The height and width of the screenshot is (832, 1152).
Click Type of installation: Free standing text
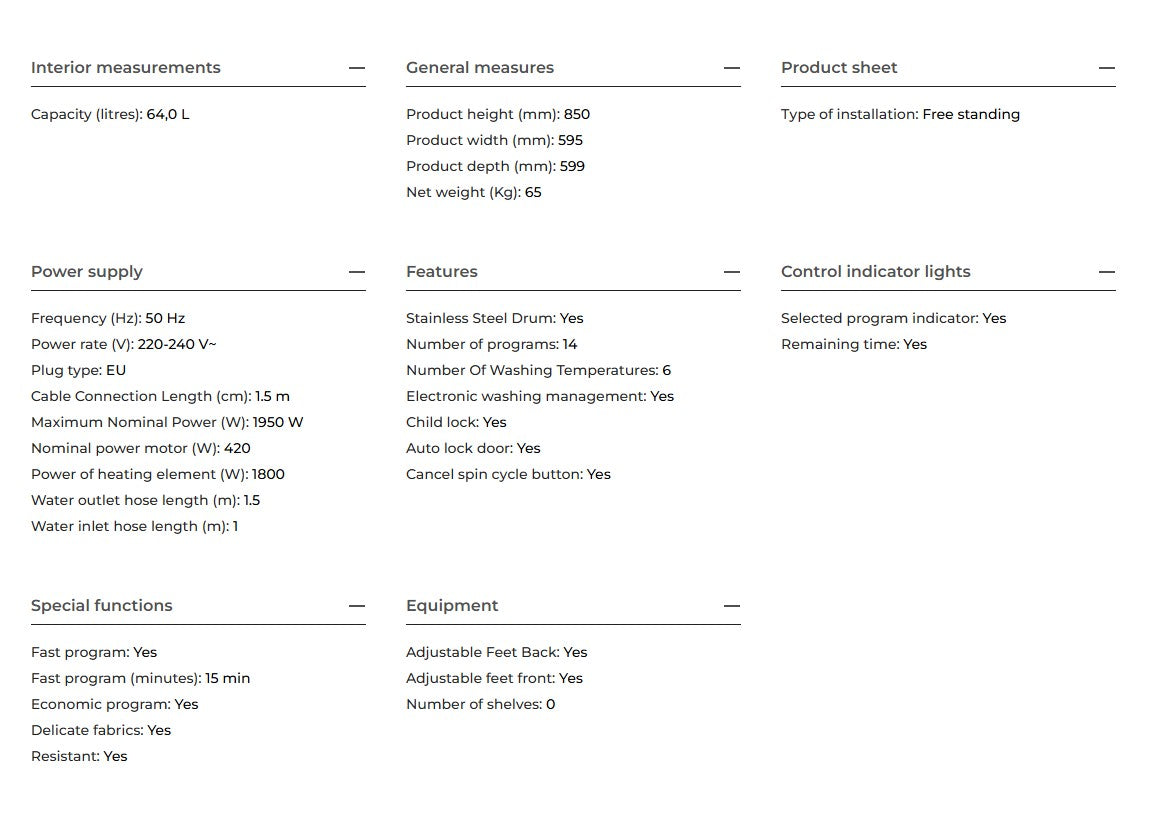pos(900,115)
